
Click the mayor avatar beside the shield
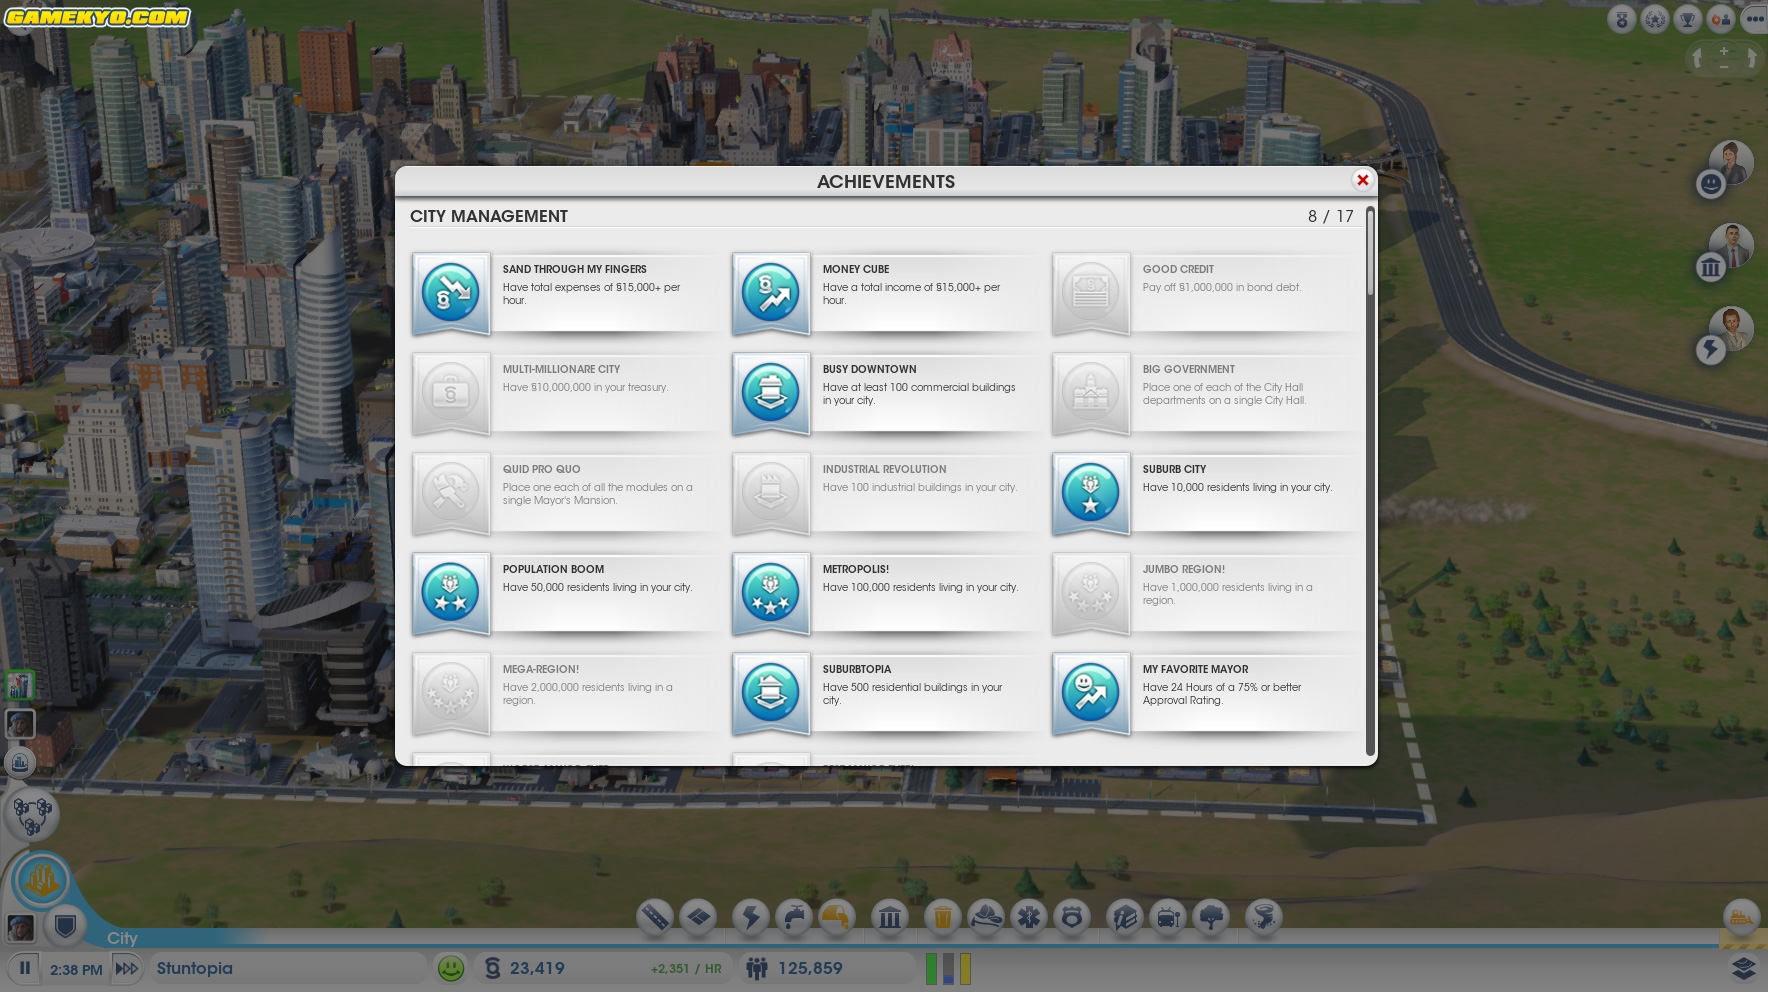click(x=20, y=927)
